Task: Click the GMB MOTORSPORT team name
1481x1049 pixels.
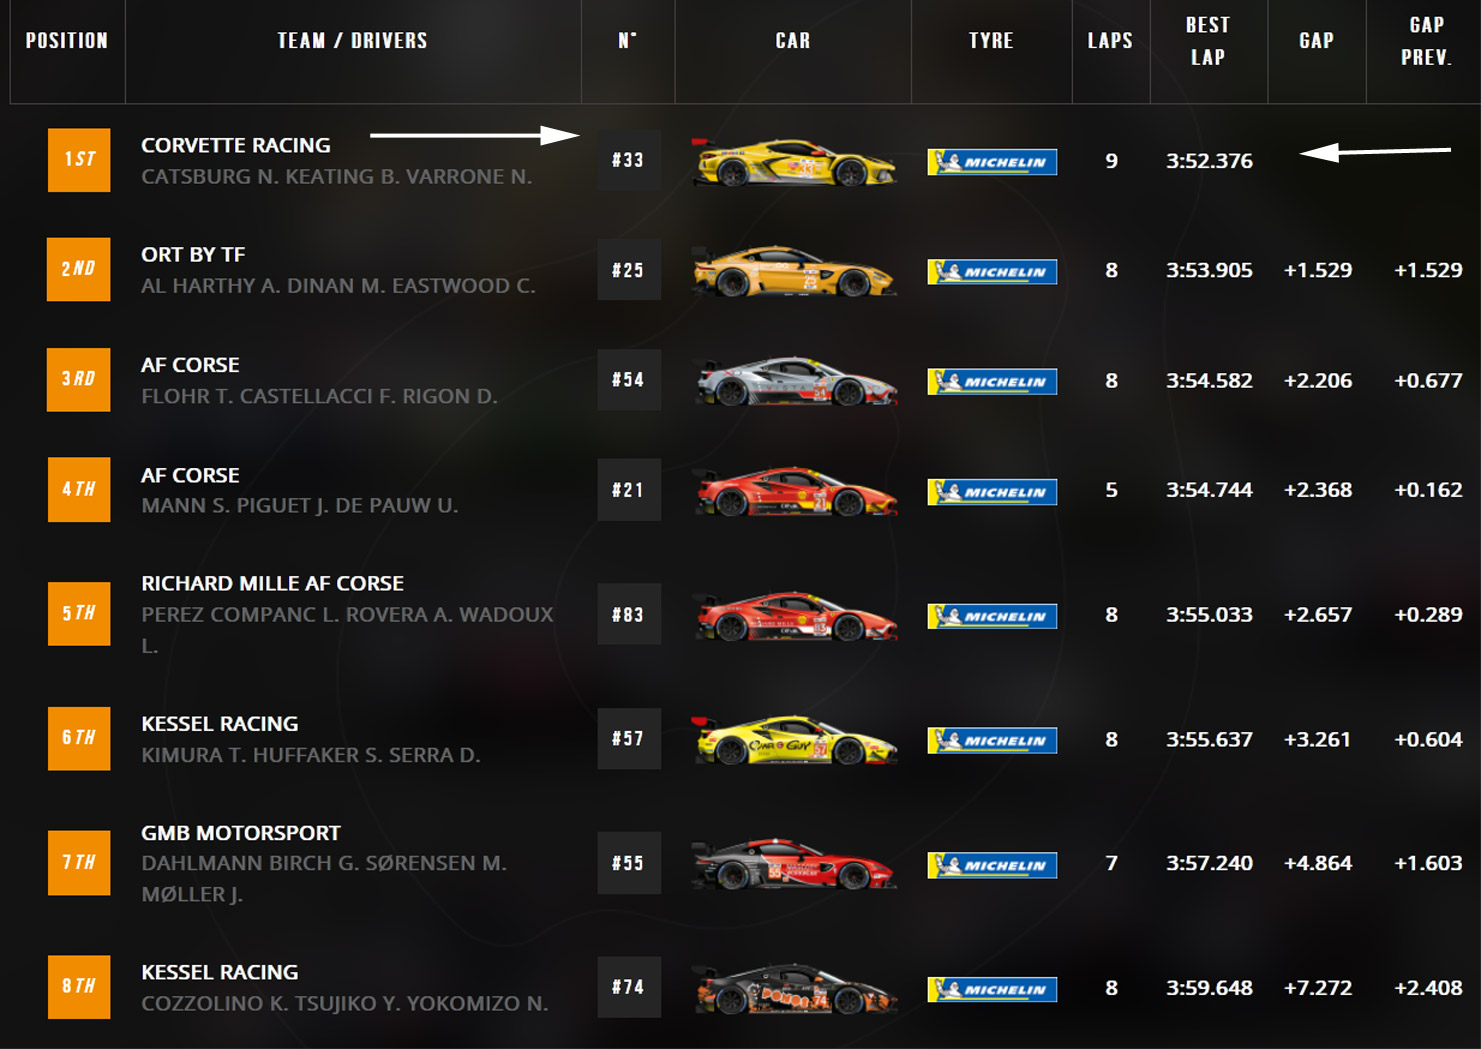Action: pyautogui.click(x=241, y=833)
